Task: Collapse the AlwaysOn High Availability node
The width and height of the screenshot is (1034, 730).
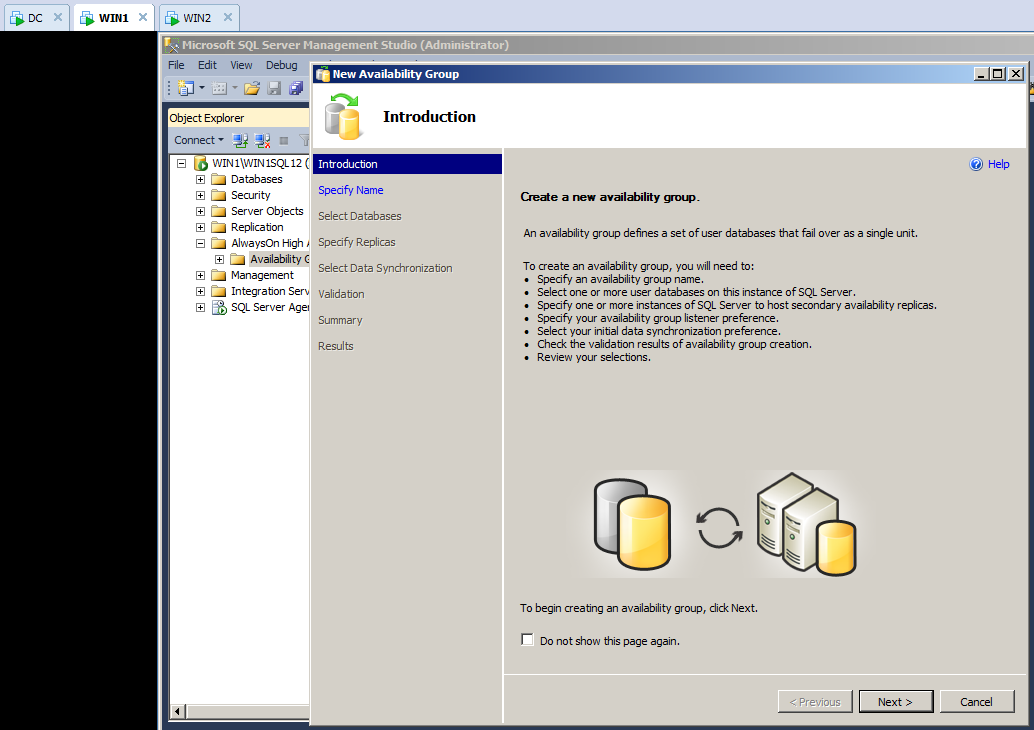Action: (200, 243)
